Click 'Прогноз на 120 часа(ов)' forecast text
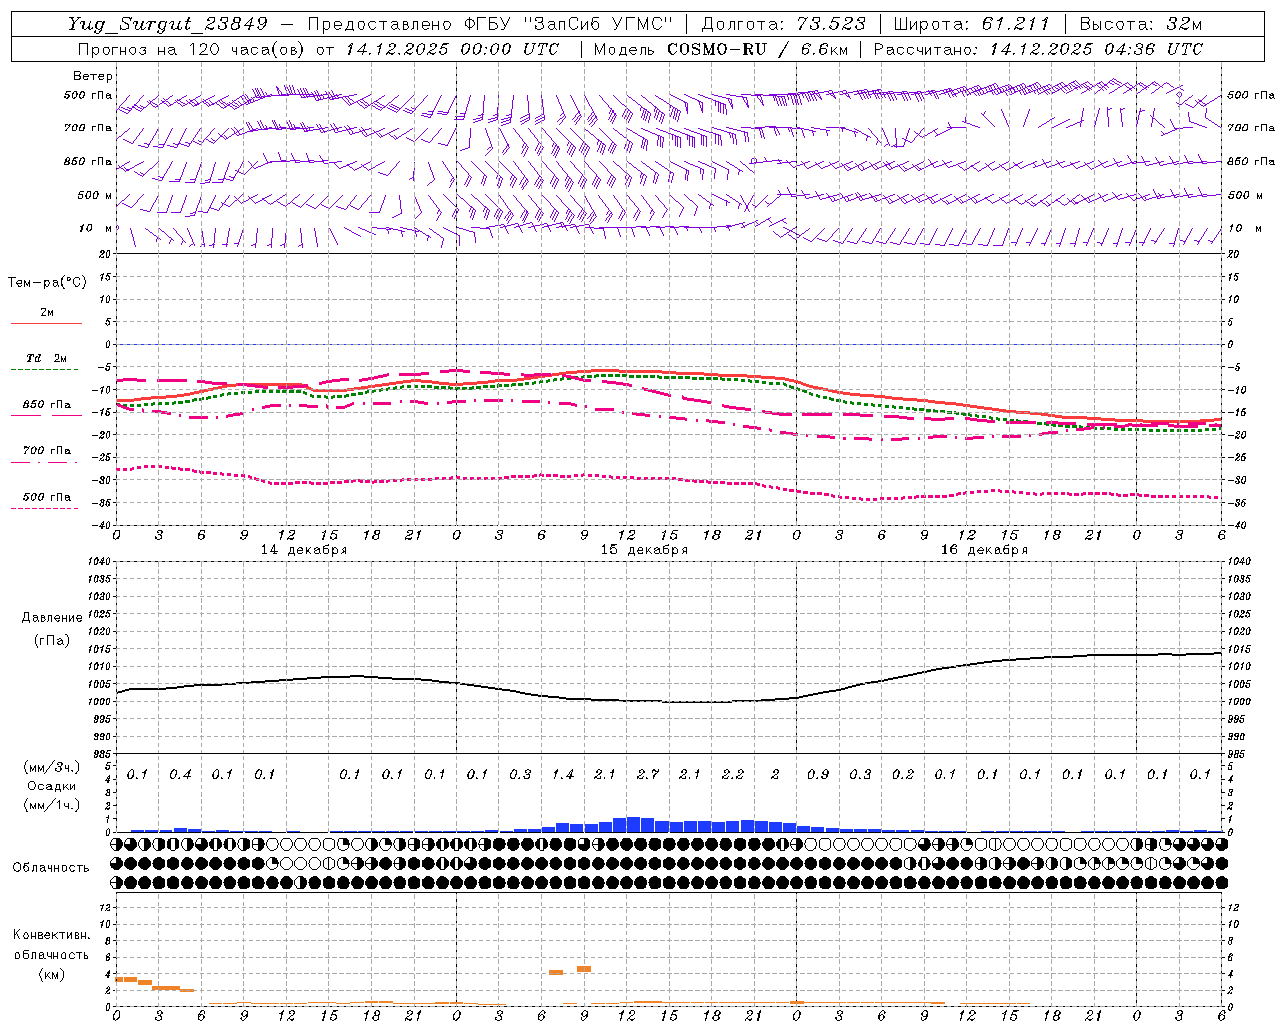The height and width of the screenshot is (1024, 1280). (192, 49)
